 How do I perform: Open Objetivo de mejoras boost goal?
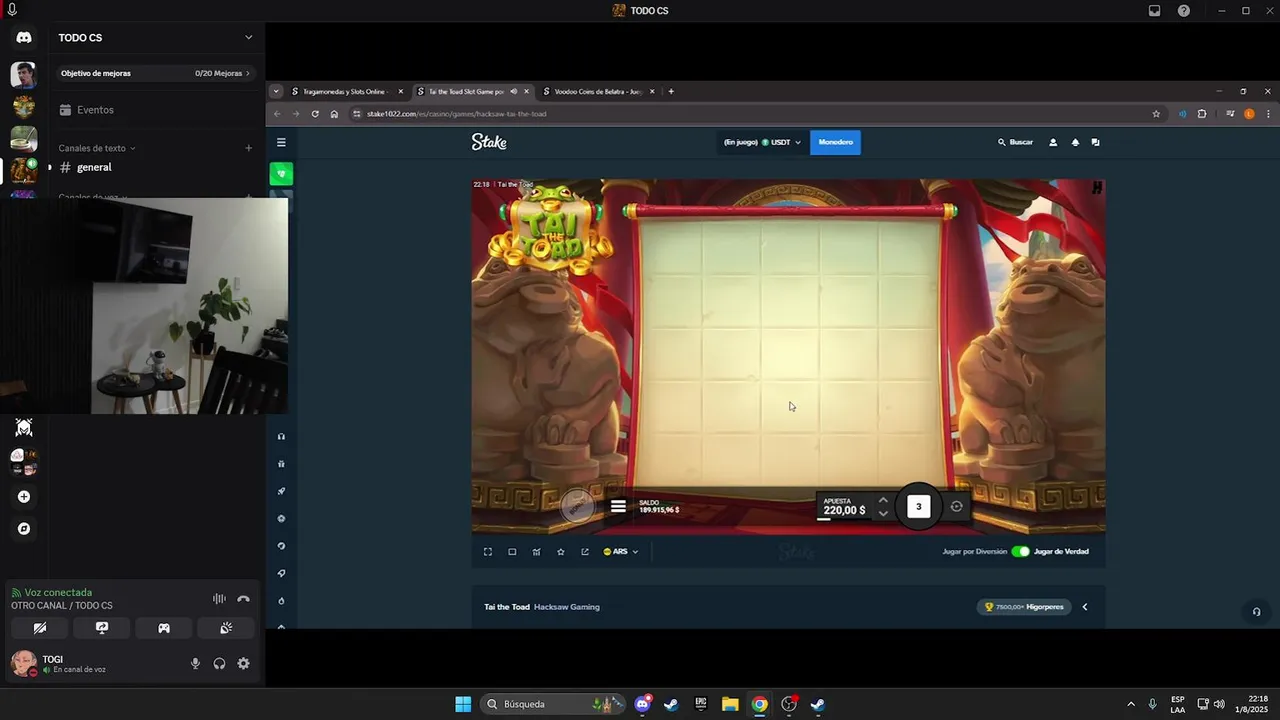click(x=156, y=73)
